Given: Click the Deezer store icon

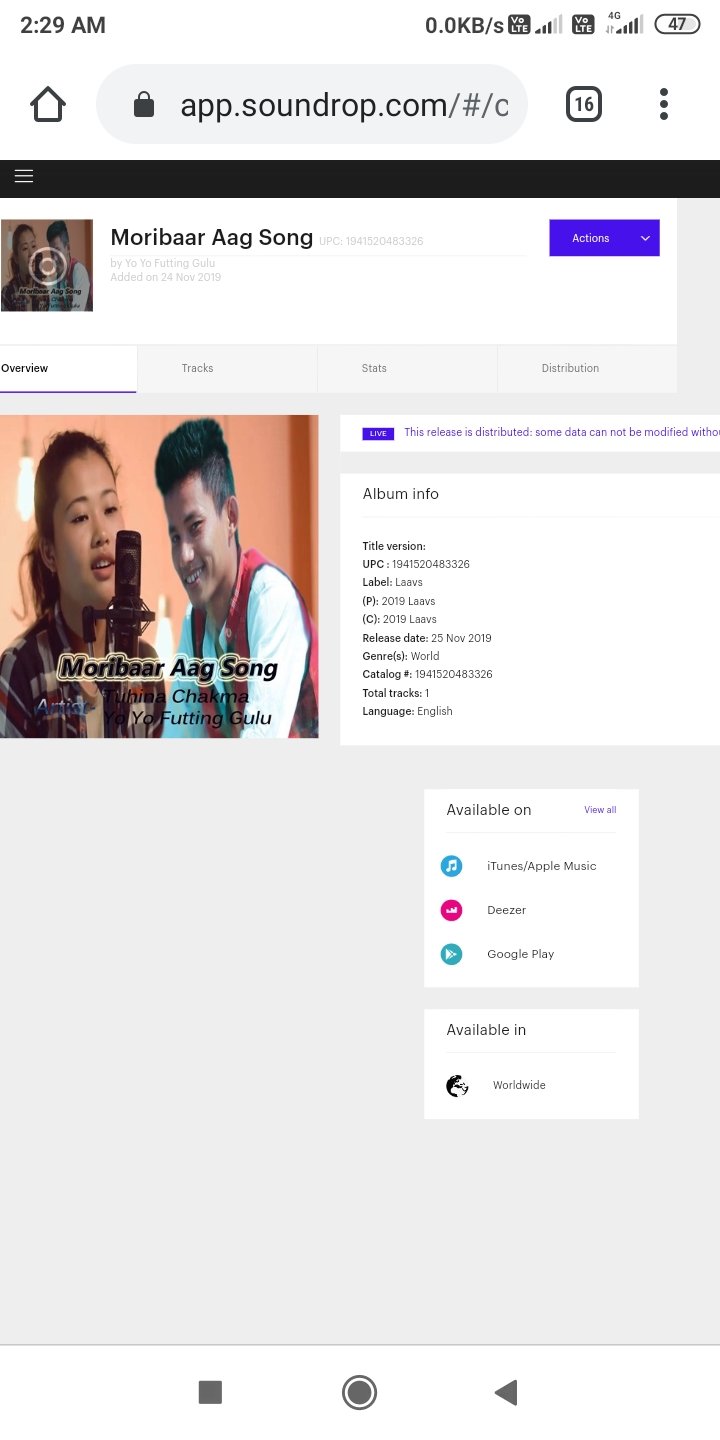Looking at the screenshot, I should point(452,910).
